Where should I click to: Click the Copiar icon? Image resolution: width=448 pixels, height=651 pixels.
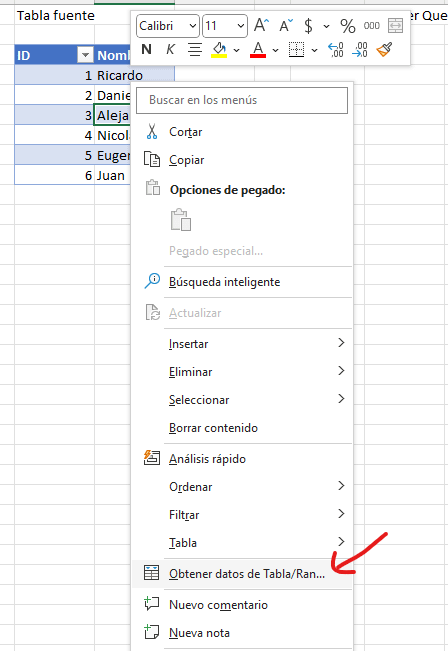point(152,159)
